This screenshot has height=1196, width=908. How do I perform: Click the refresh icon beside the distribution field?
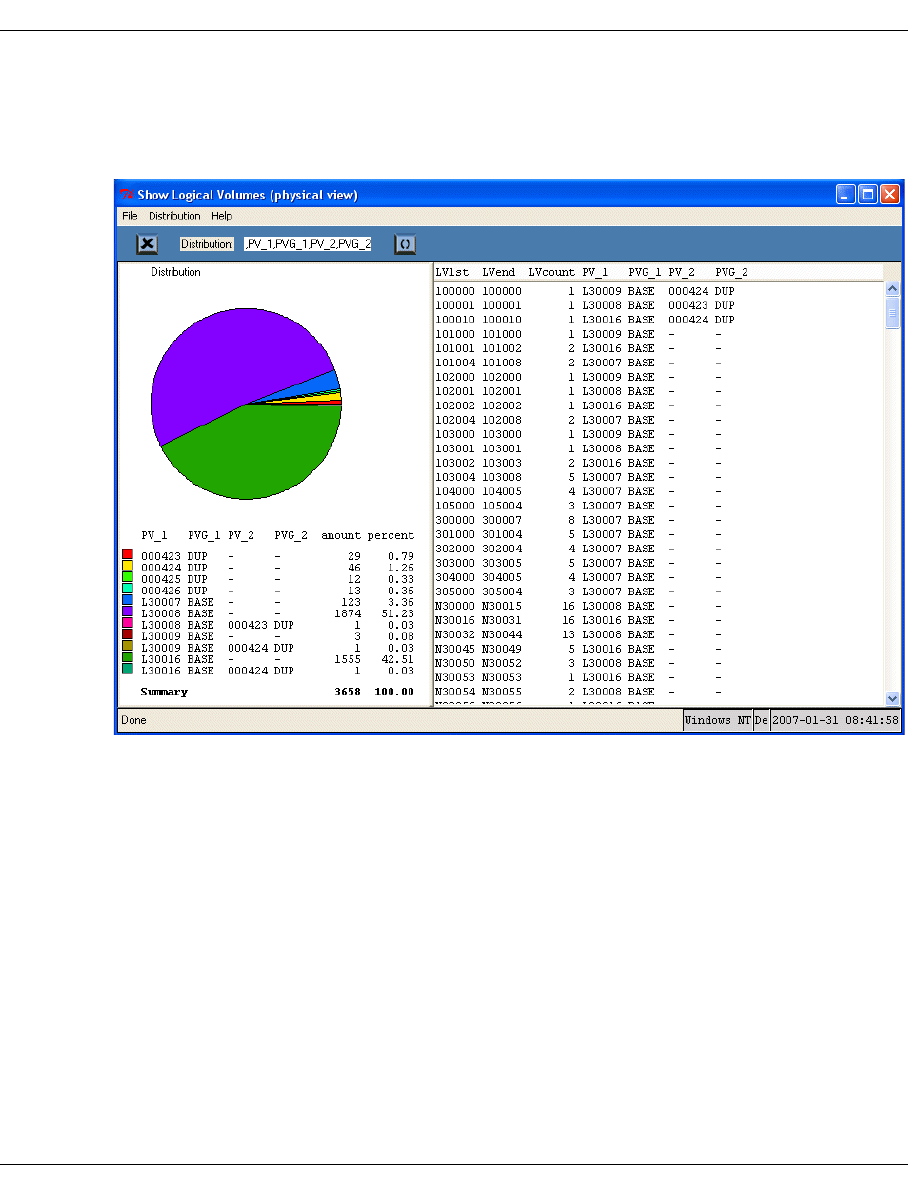pyautogui.click(x=405, y=244)
